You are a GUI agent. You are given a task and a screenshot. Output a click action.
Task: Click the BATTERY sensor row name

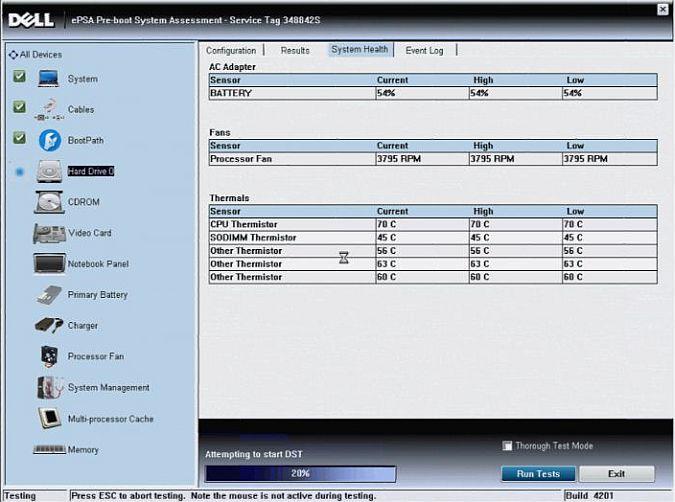pyautogui.click(x=231, y=93)
